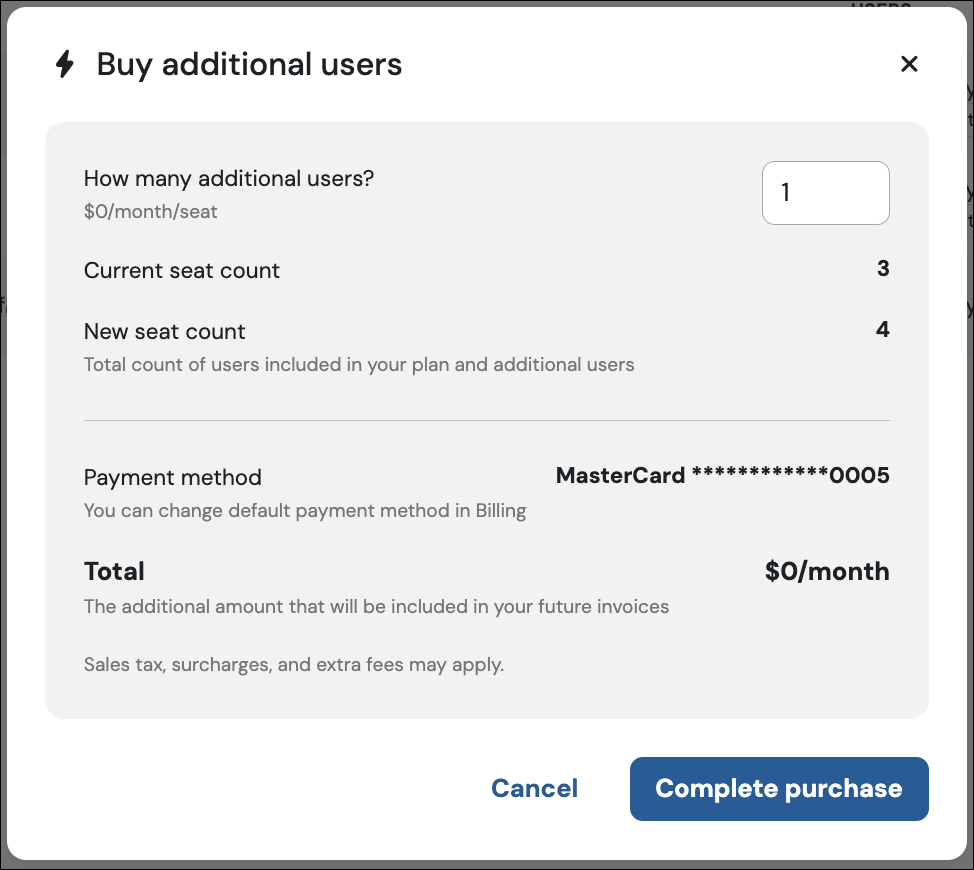The height and width of the screenshot is (870, 974).
Task: Click the MasterCard masked card number
Action: (x=722, y=476)
